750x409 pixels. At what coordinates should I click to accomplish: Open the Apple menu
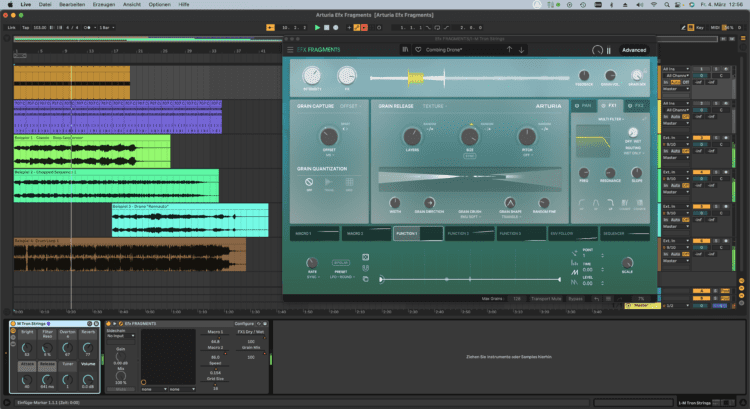pyautogui.click(x=10, y=4)
